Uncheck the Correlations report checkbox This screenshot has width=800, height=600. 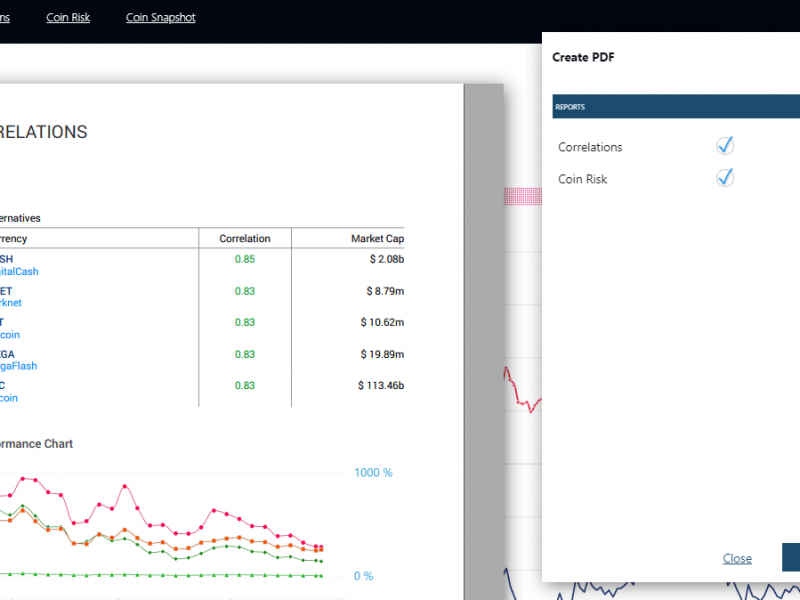point(725,146)
